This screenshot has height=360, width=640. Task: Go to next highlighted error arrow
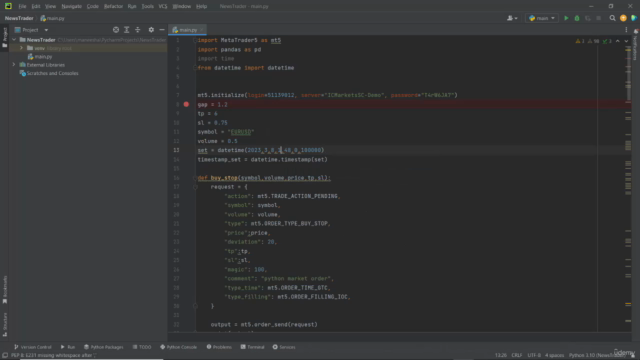click(x=626, y=41)
